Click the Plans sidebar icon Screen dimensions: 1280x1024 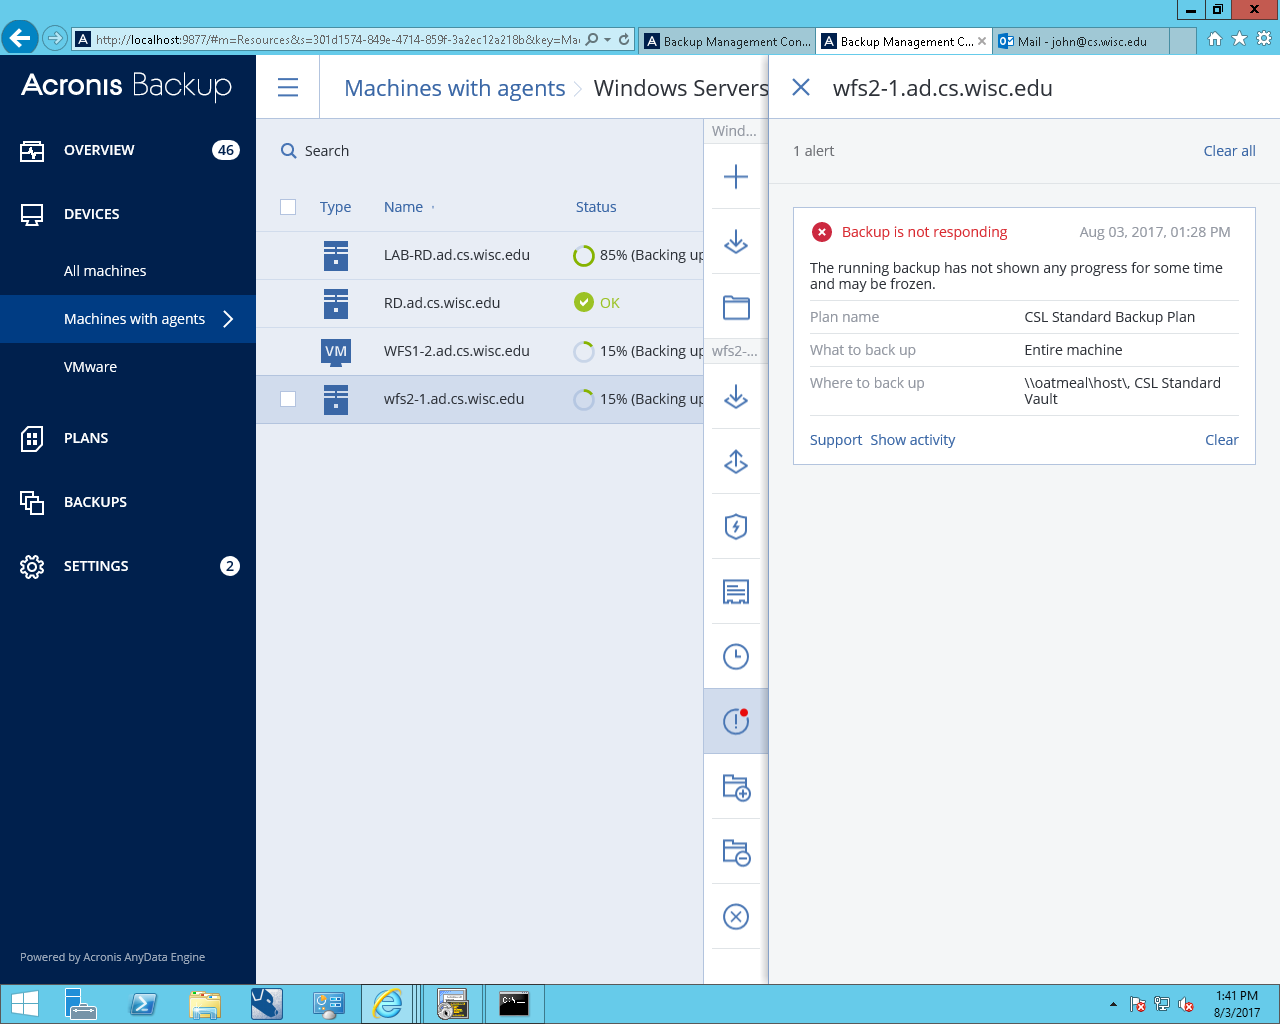(x=32, y=438)
